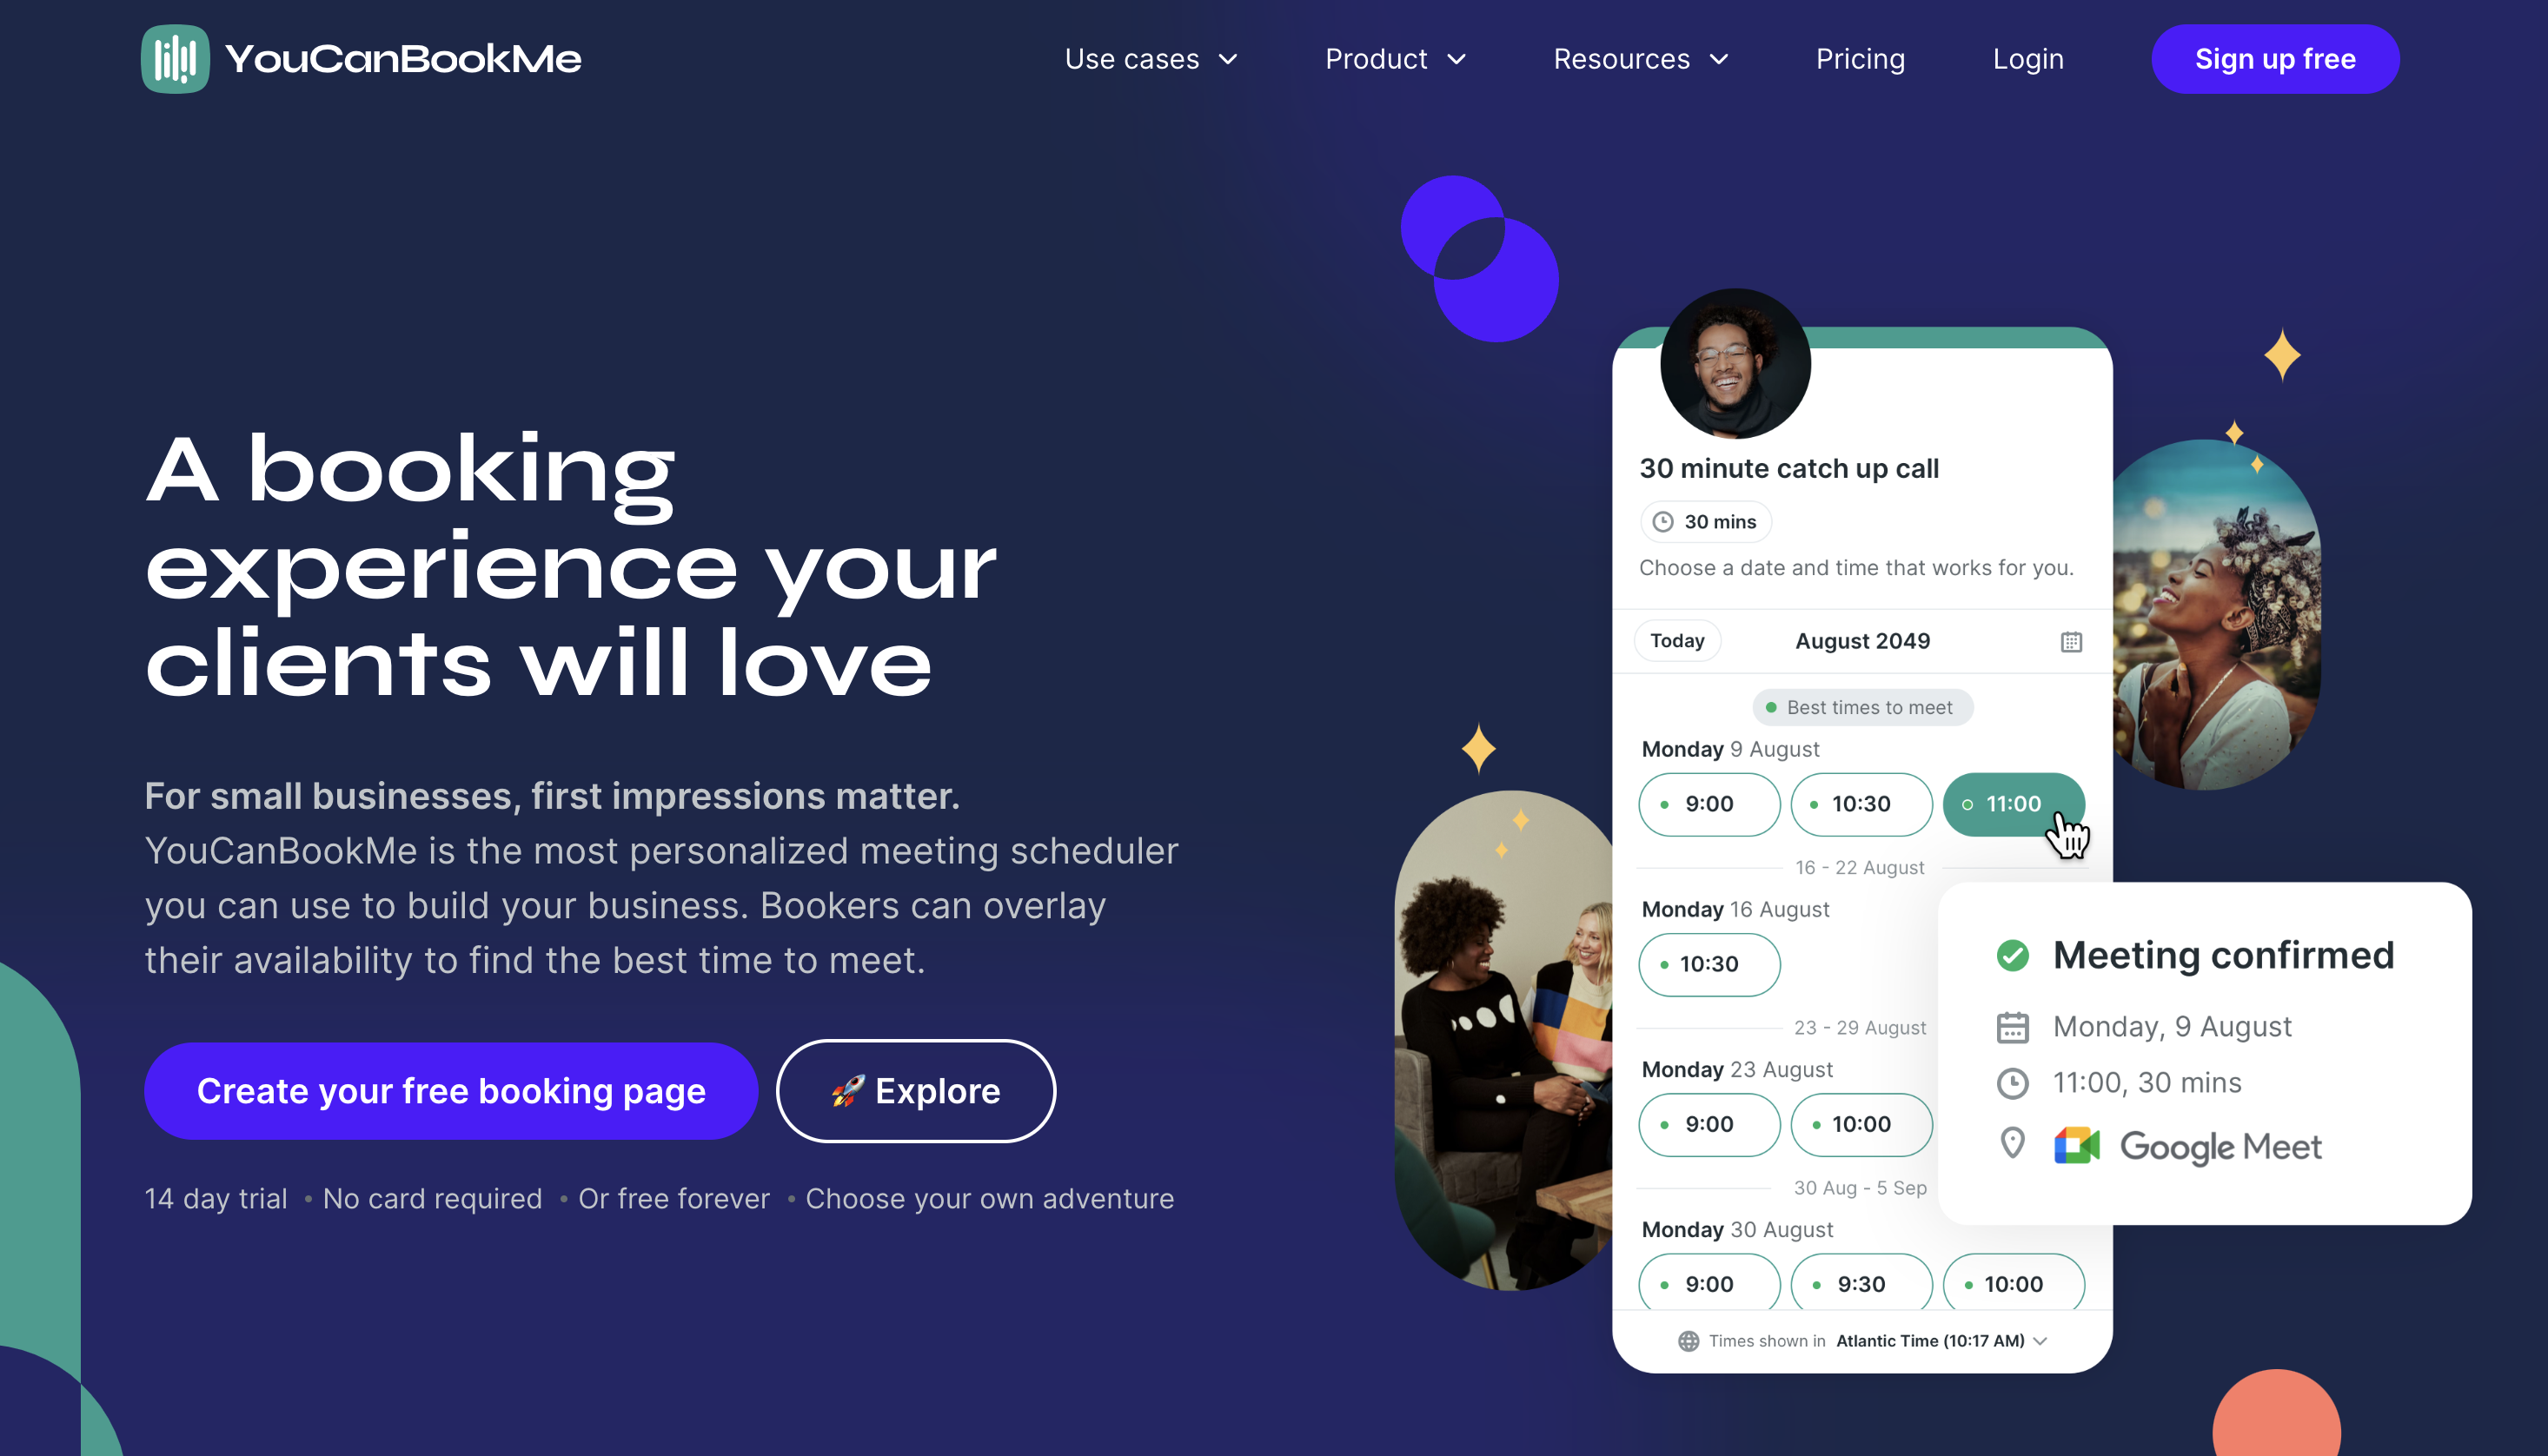Open the Pricing menu item

coord(1862,59)
